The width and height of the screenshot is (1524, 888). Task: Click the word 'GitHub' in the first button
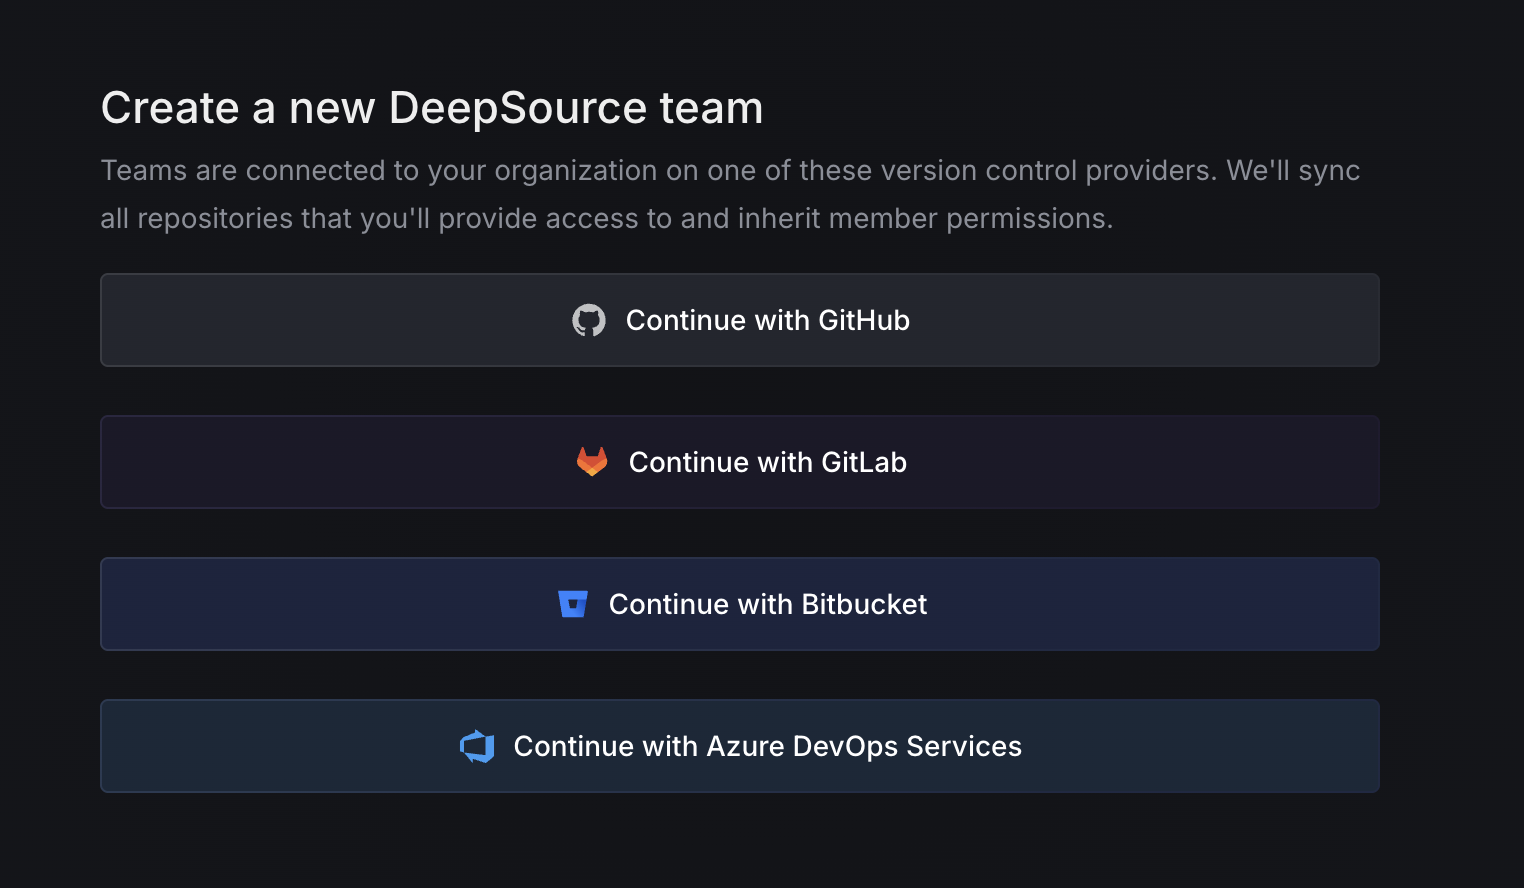864,320
